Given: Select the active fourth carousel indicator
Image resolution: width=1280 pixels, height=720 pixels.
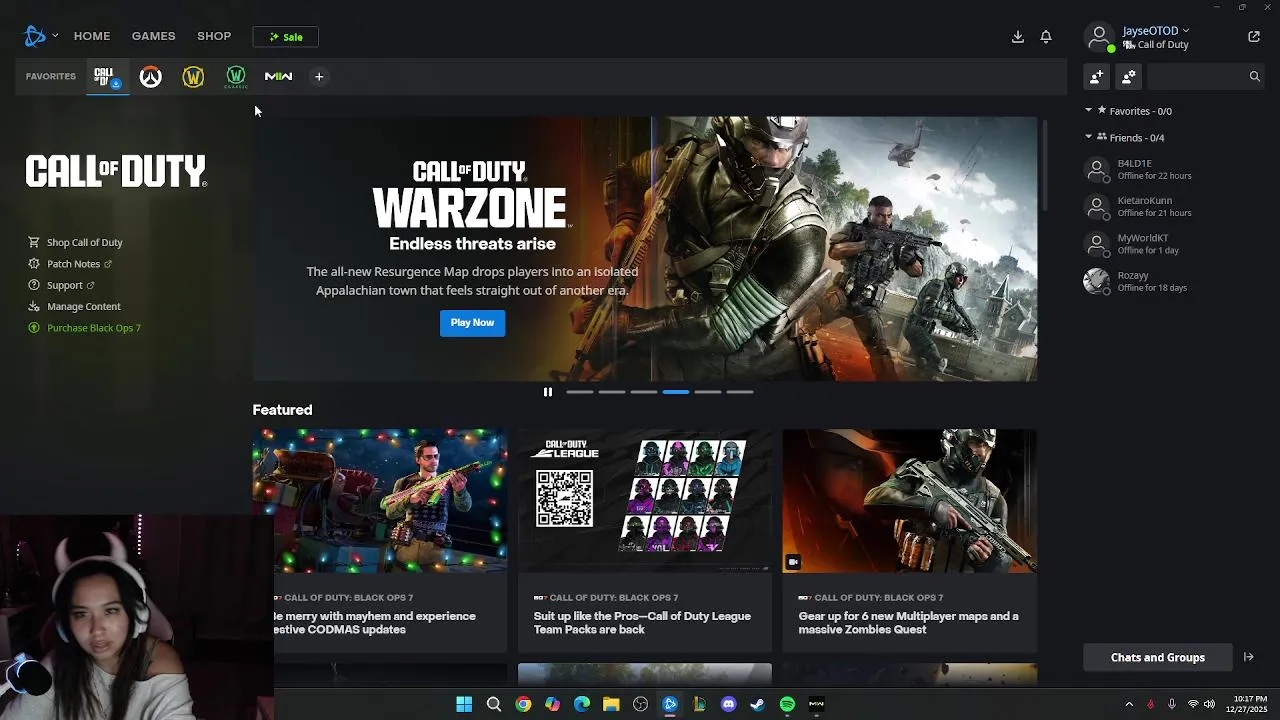Looking at the screenshot, I should pyautogui.click(x=676, y=392).
